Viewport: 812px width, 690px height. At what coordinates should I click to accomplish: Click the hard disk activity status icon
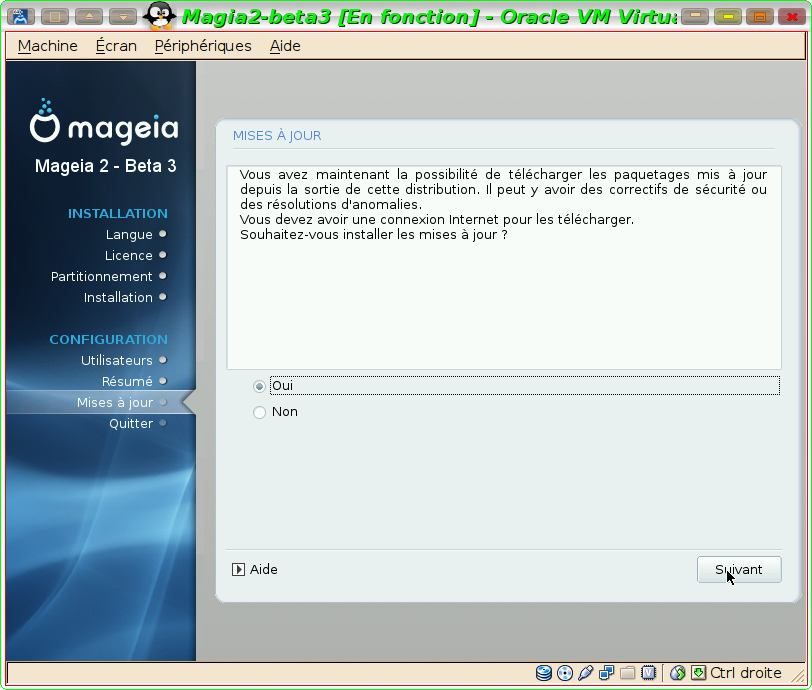544,673
